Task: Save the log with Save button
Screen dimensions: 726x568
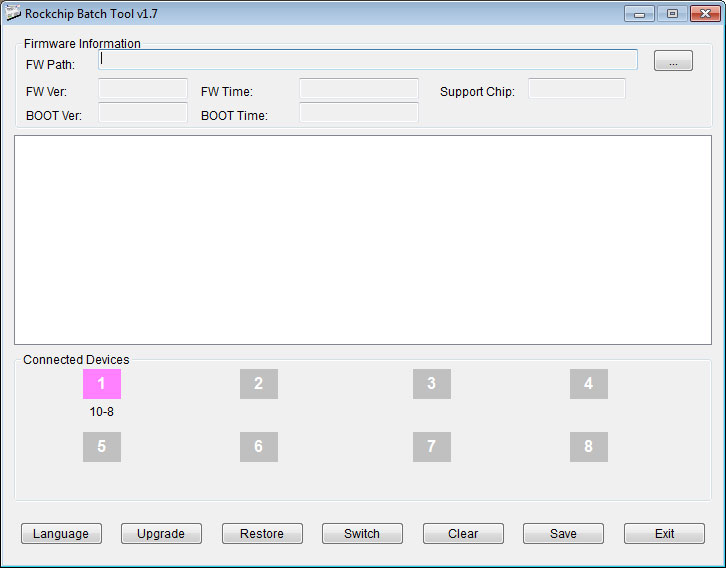Action: [x=563, y=534]
